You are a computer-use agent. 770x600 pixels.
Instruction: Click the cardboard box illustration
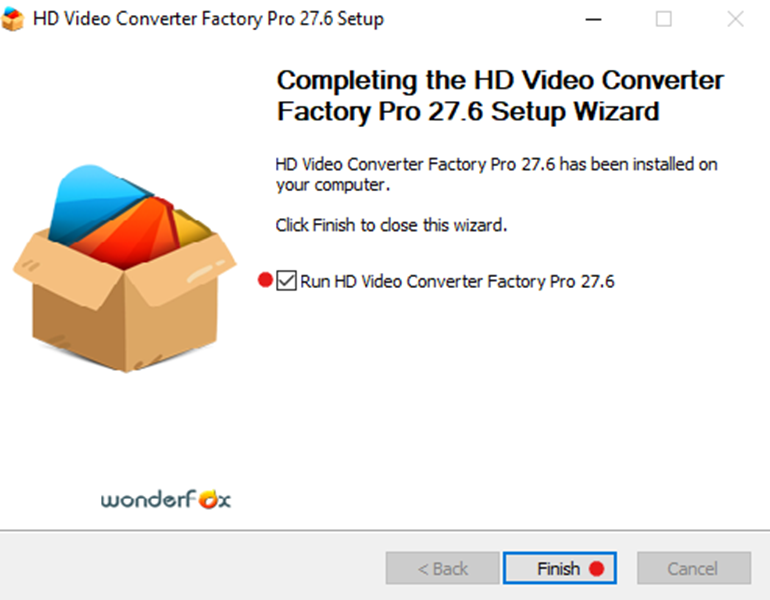(125, 268)
